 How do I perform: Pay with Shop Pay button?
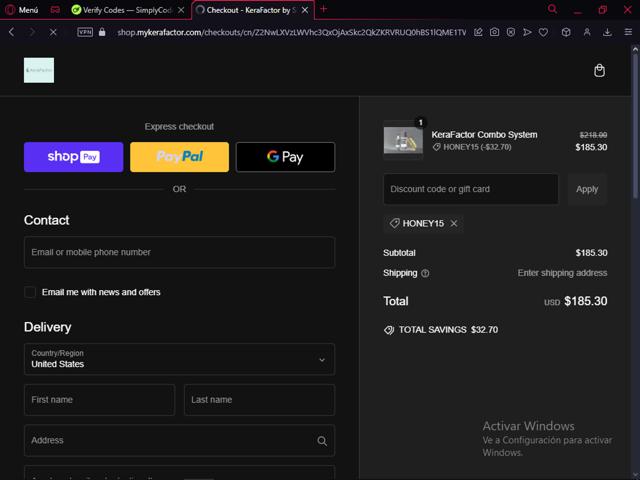pyautogui.click(x=73, y=157)
